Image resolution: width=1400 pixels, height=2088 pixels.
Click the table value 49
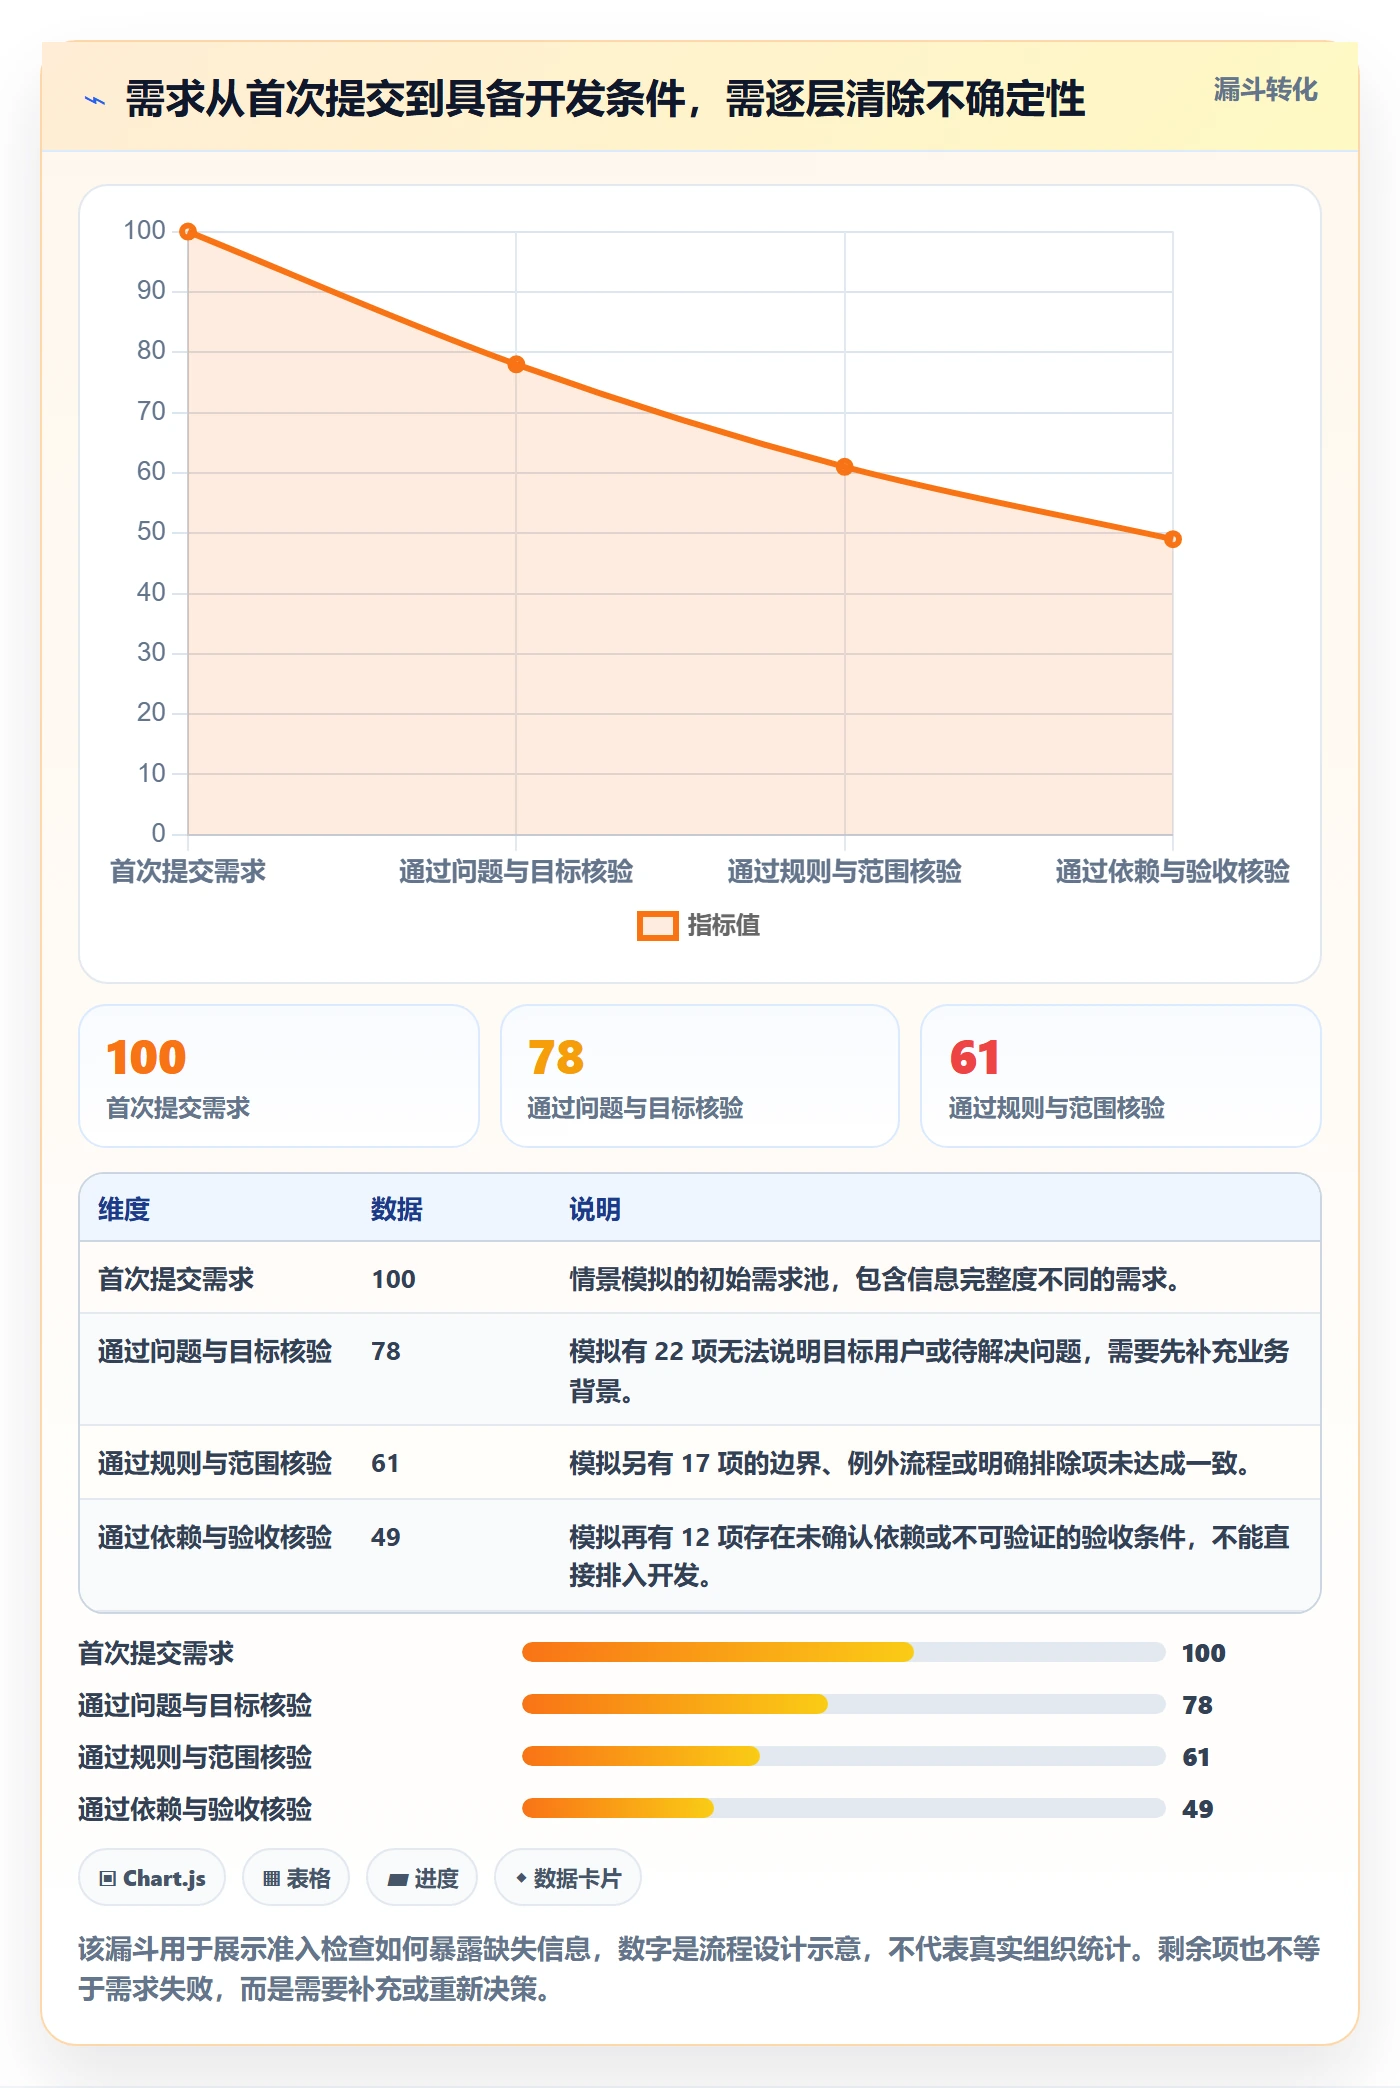point(386,1537)
